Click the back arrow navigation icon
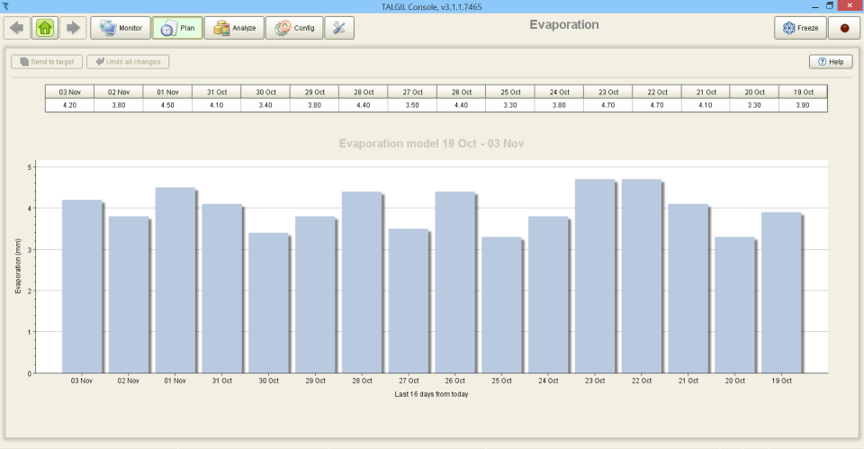This screenshot has width=864, height=449. point(17,28)
